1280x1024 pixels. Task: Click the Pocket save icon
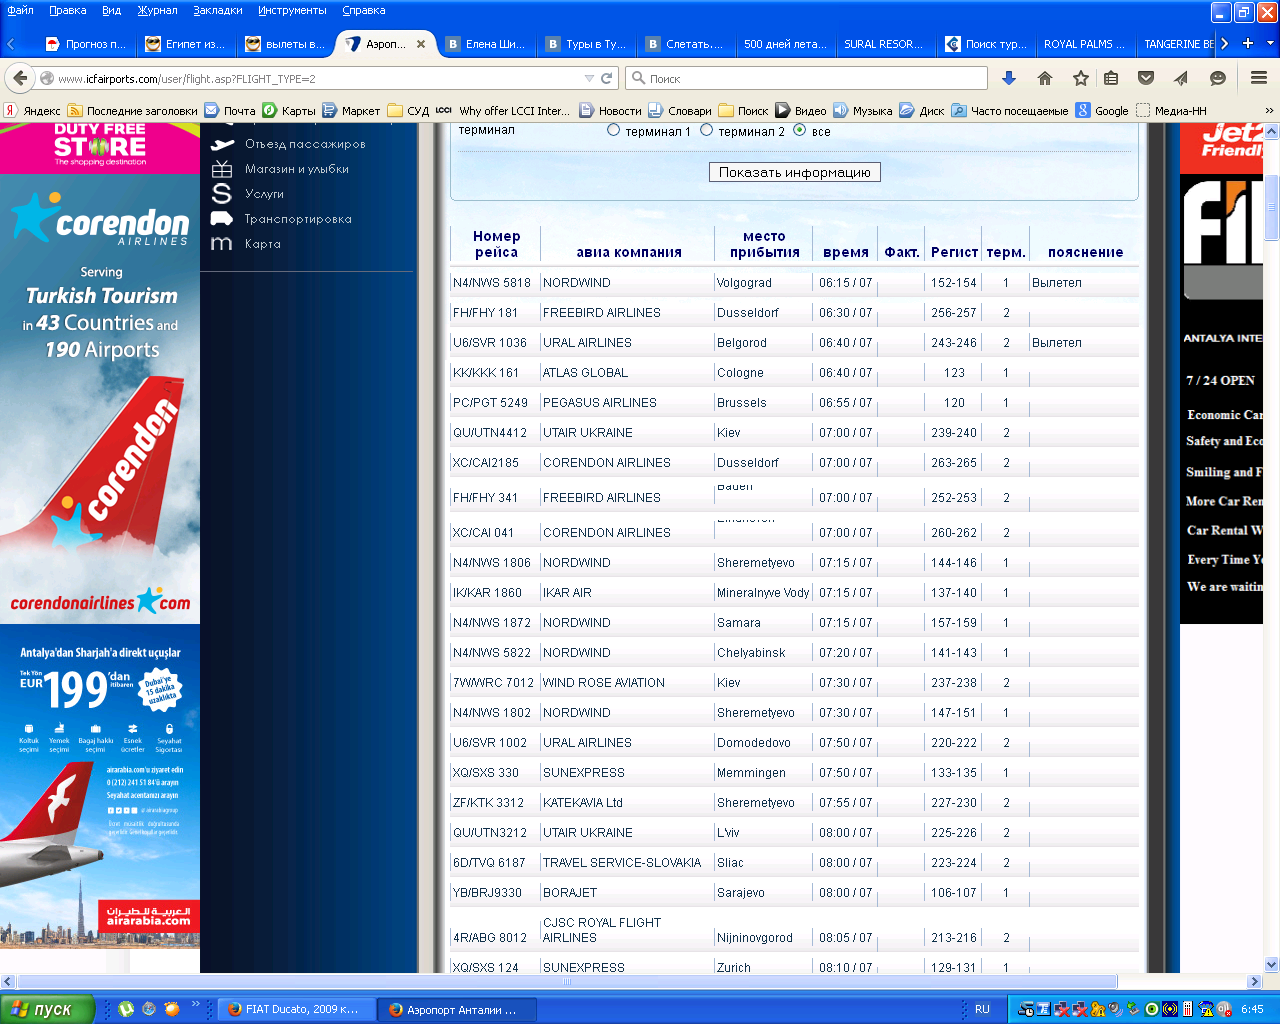(1146, 78)
